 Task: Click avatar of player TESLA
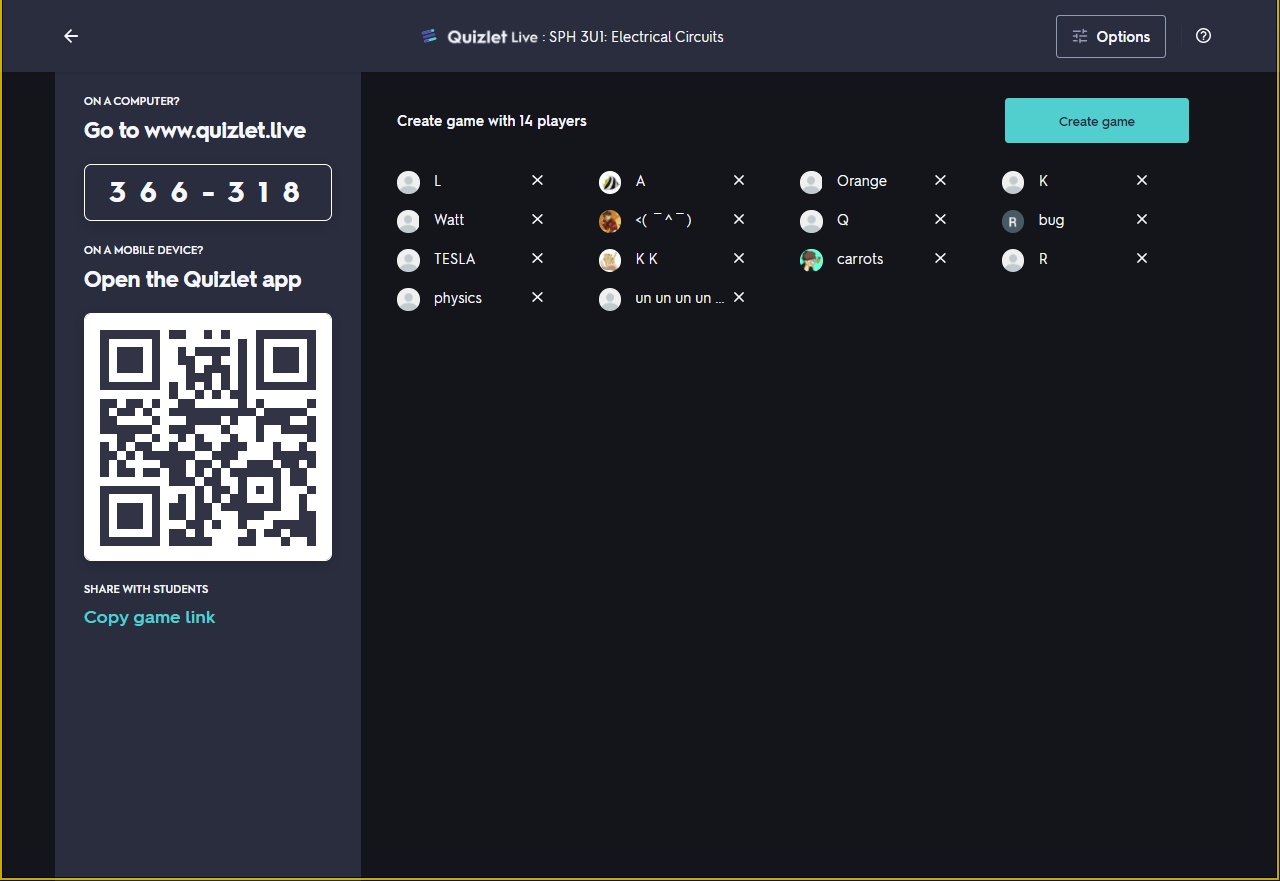408,260
